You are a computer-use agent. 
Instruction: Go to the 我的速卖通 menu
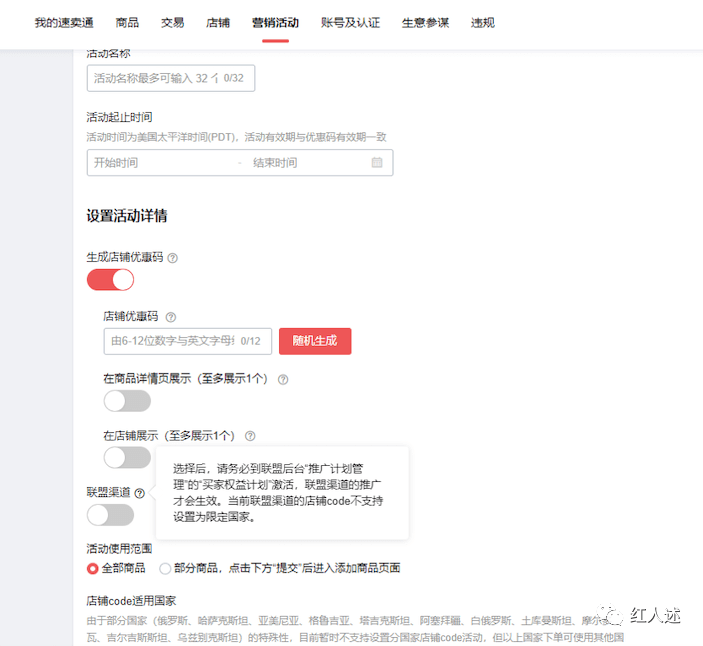pos(61,22)
